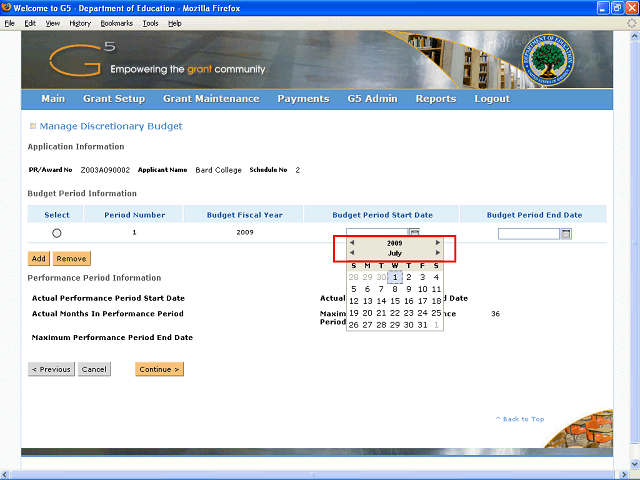The width and height of the screenshot is (640, 480).
Task: Open G5 Admin navigation tab
Action: [x=372, y=99]
